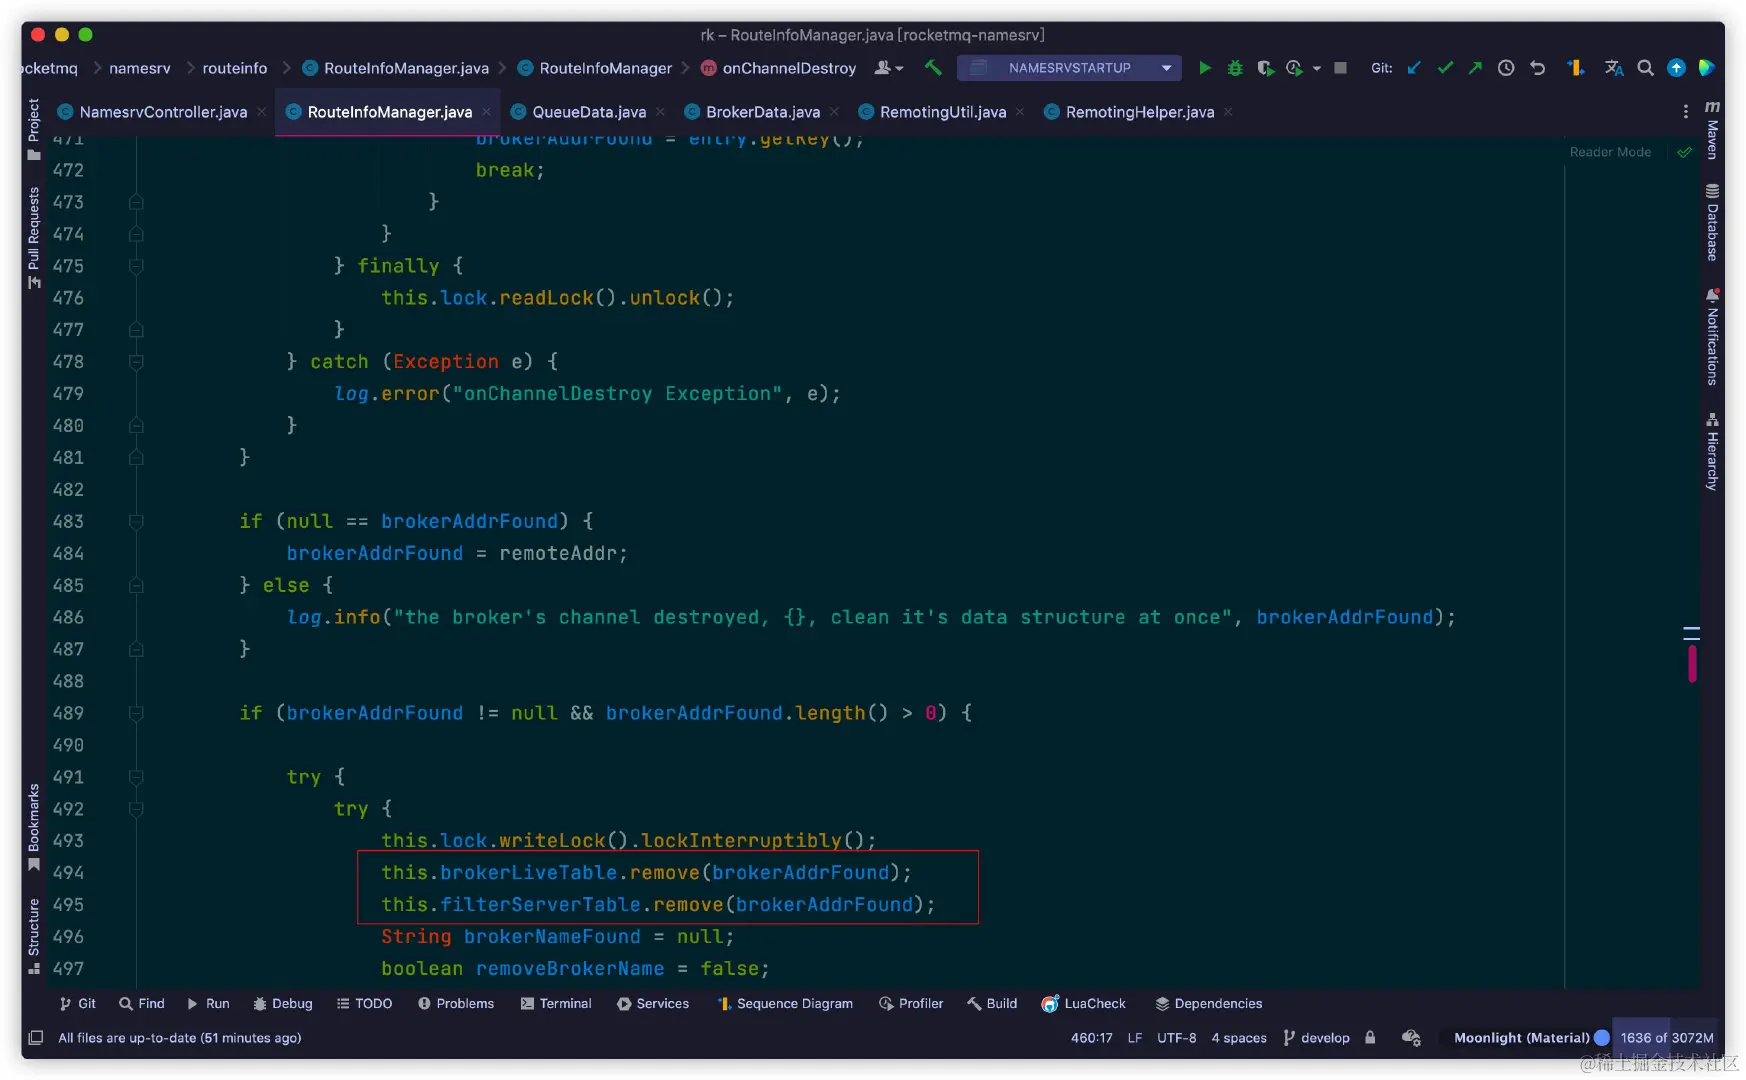Image resolution: width=1746 pixels, height=1080 pixels.
Task: Close the QueueData.java tab
Action: 660,112
